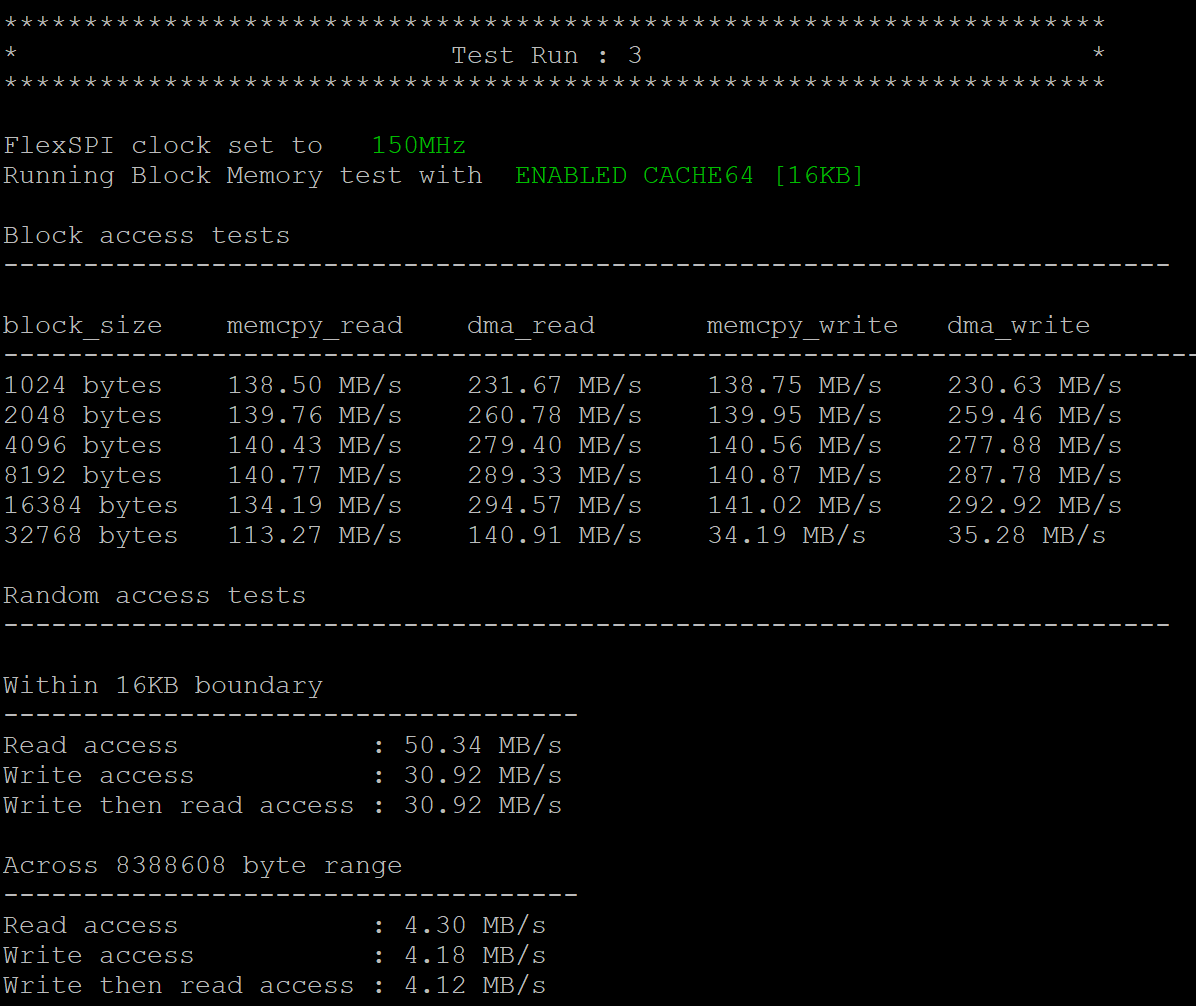Click the "Test Run : 3" header text
Screen dimensions: 1196x1006
(546, 56)
